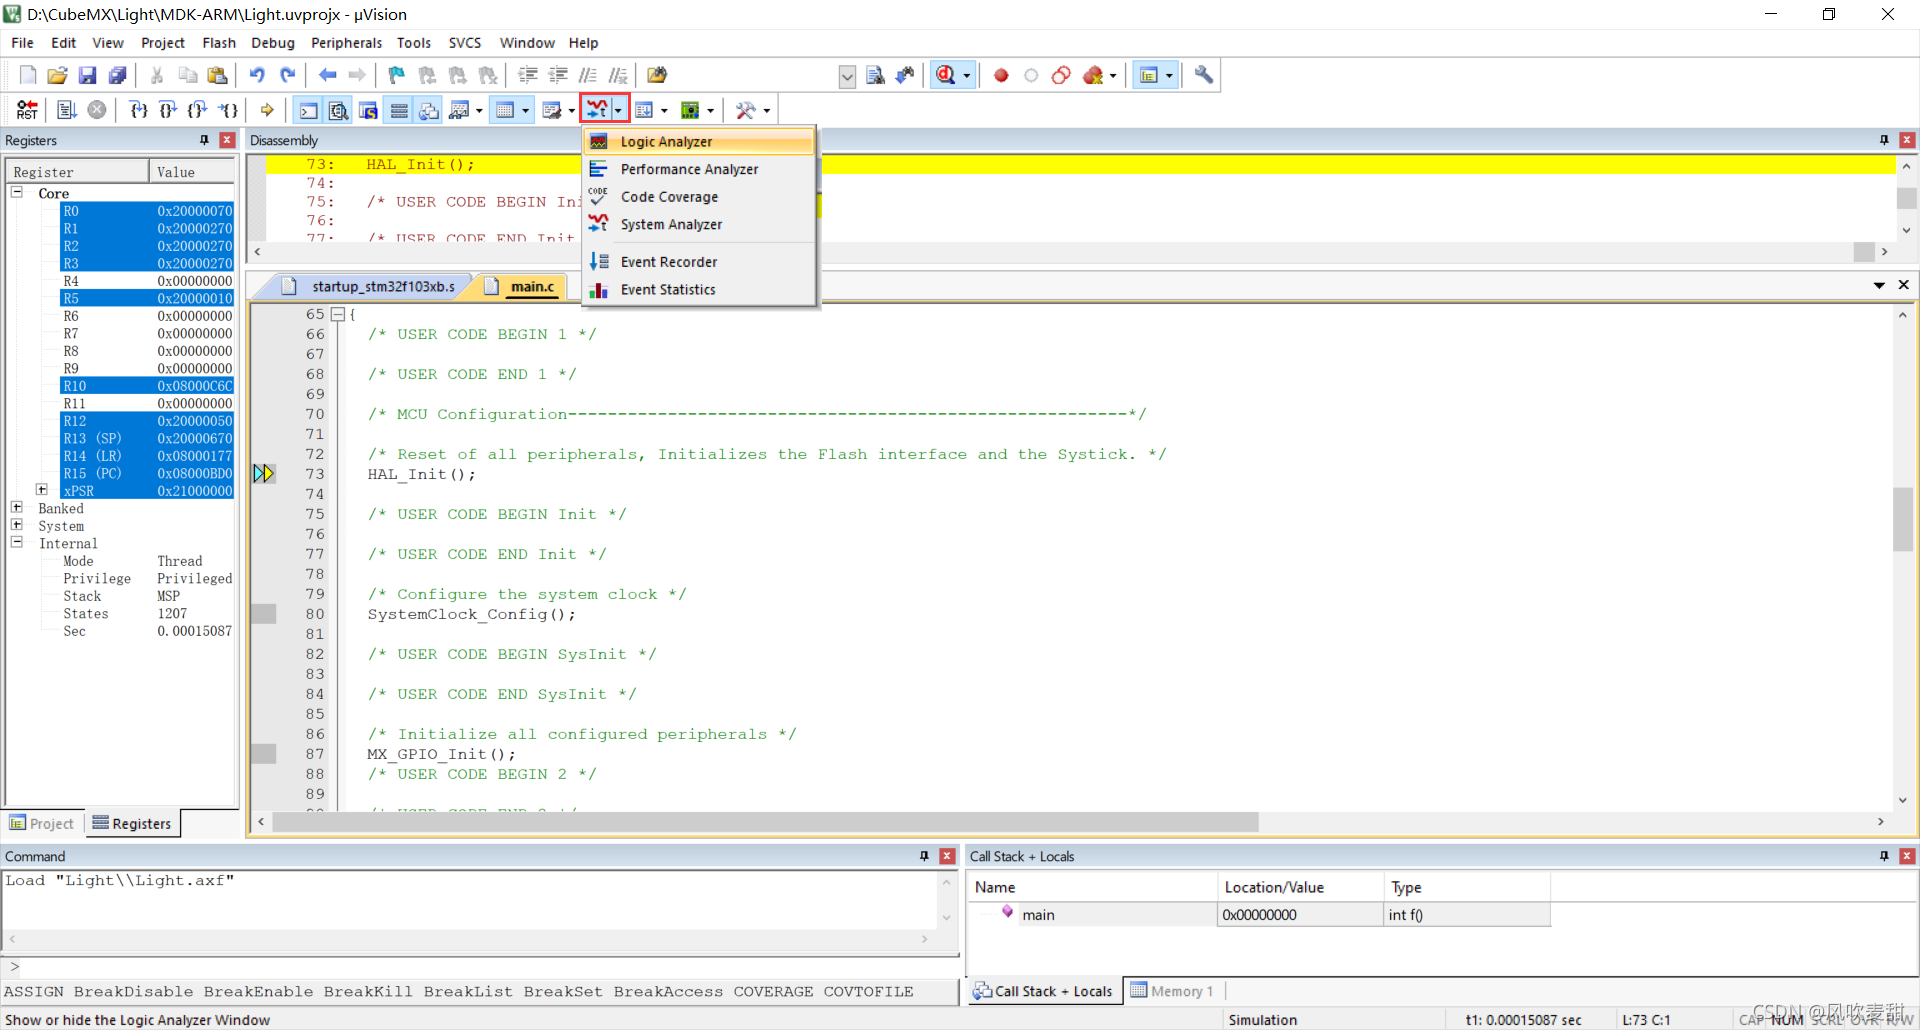Expand the Banked register group
This screenshot has width=1920, height=1030.
pos(17,507)
